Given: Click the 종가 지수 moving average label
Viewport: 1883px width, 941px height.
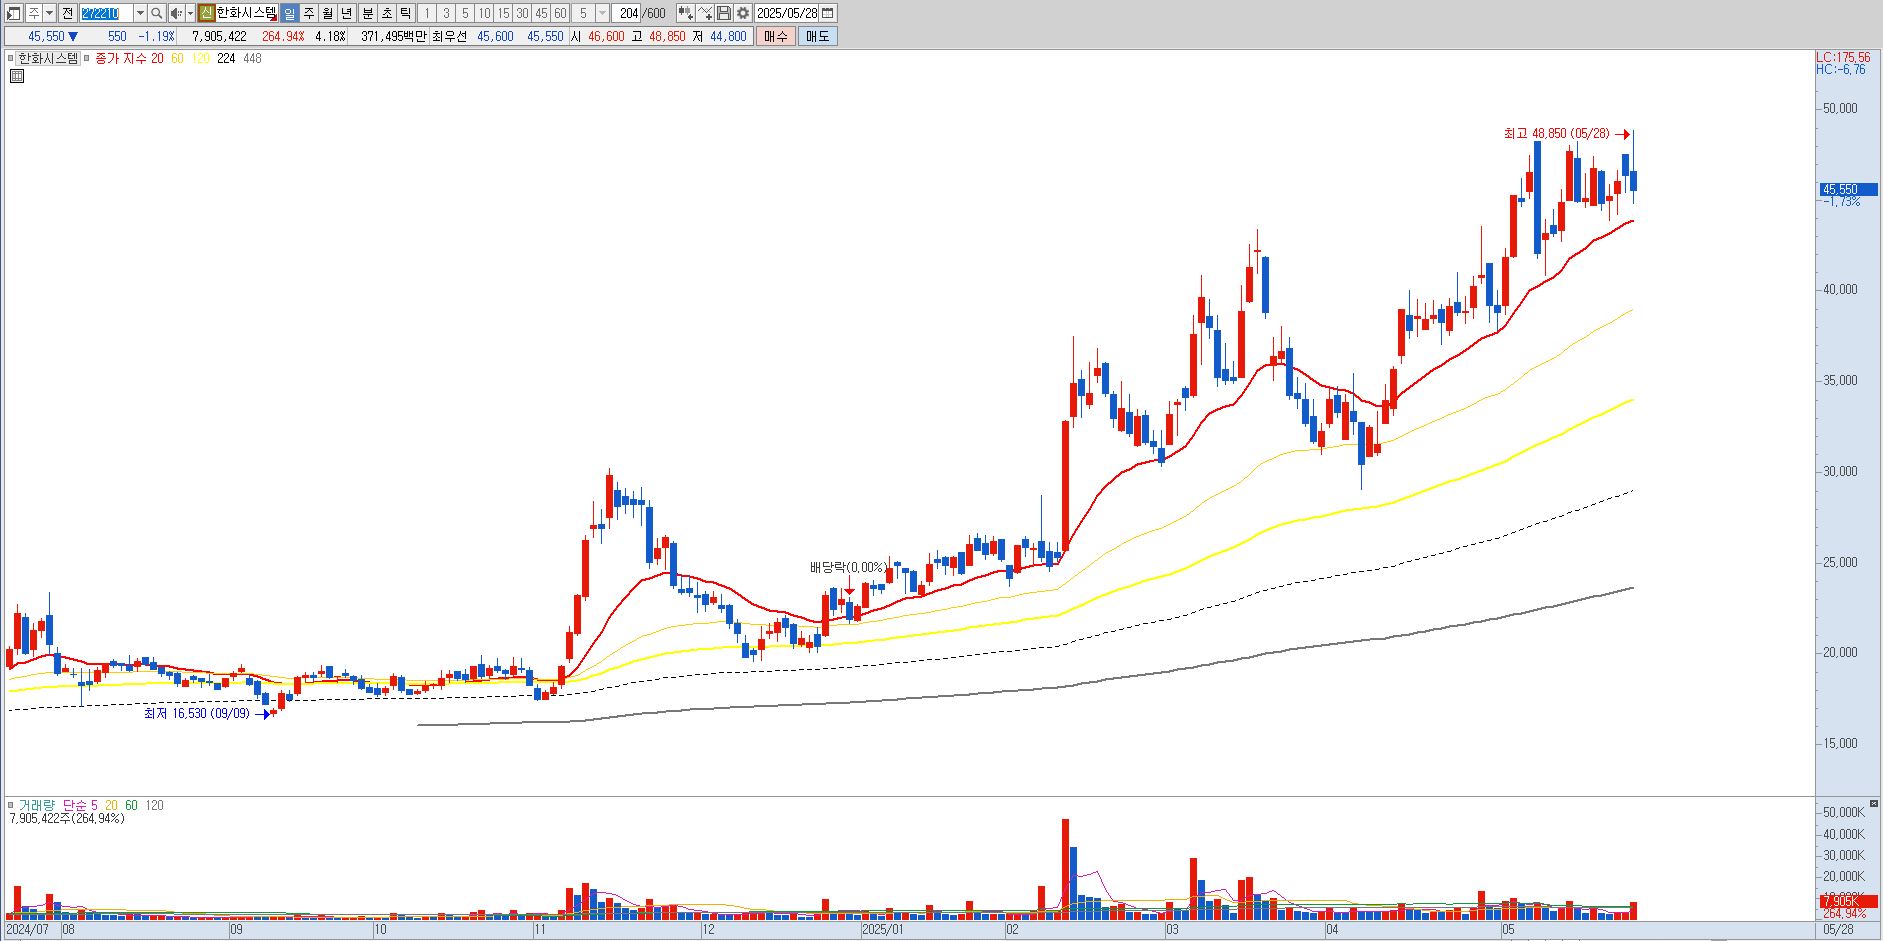Looking at the screenshot, I should click(x=121, y=59).
